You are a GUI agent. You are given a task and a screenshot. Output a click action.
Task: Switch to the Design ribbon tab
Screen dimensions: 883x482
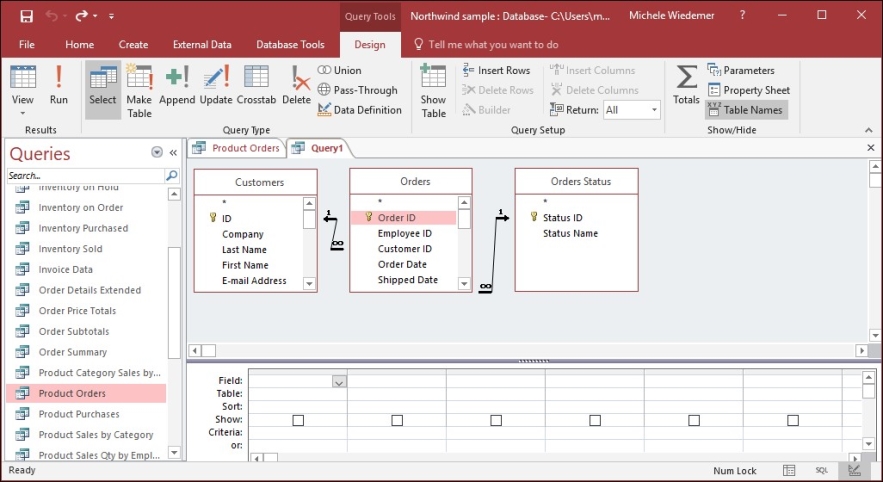pyautogui.click(x=370, y=44)
